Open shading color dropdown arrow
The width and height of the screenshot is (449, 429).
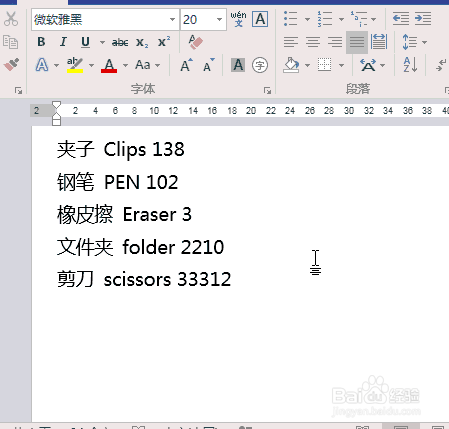pos(307,65)
